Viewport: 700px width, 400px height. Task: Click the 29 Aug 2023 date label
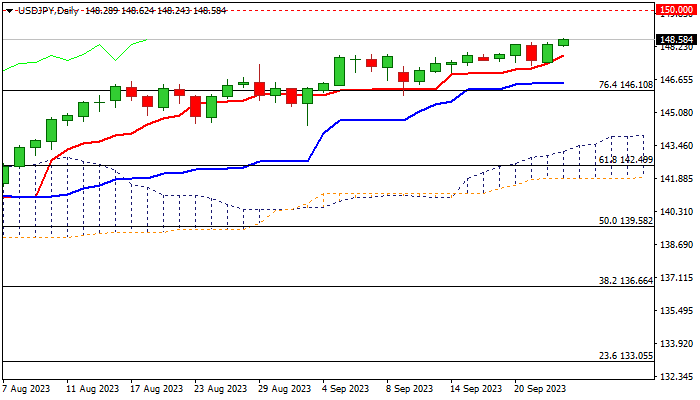click(285, 388)
